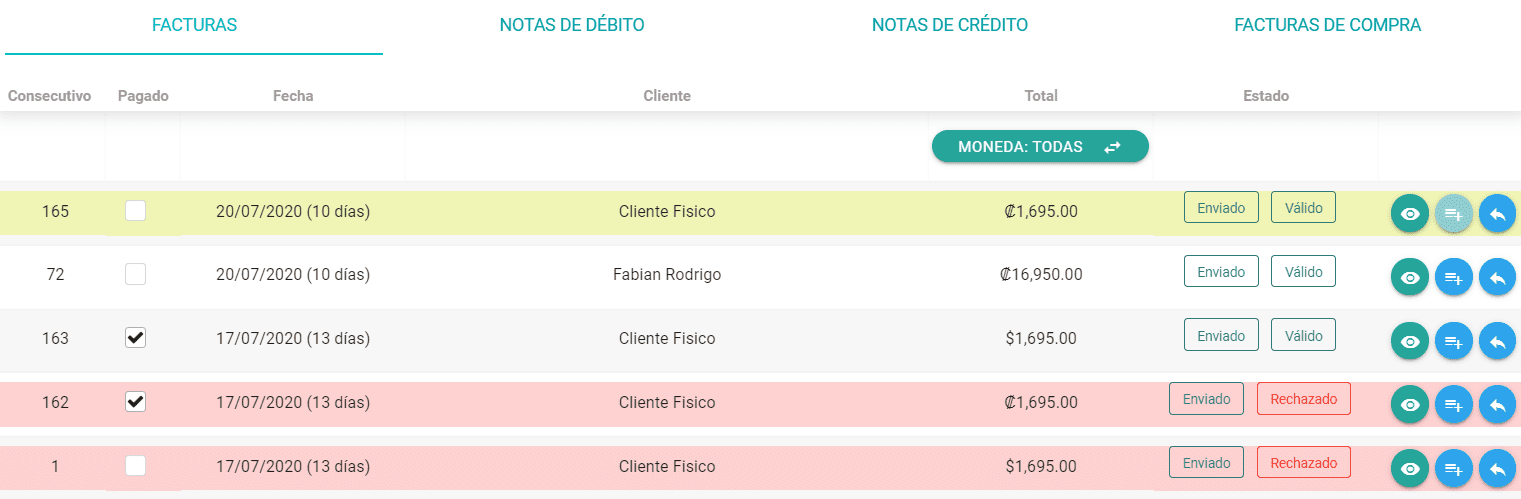Click the reply arrow icon for invoice 163
This screenshot has height=499, width=1521.
1497,341
